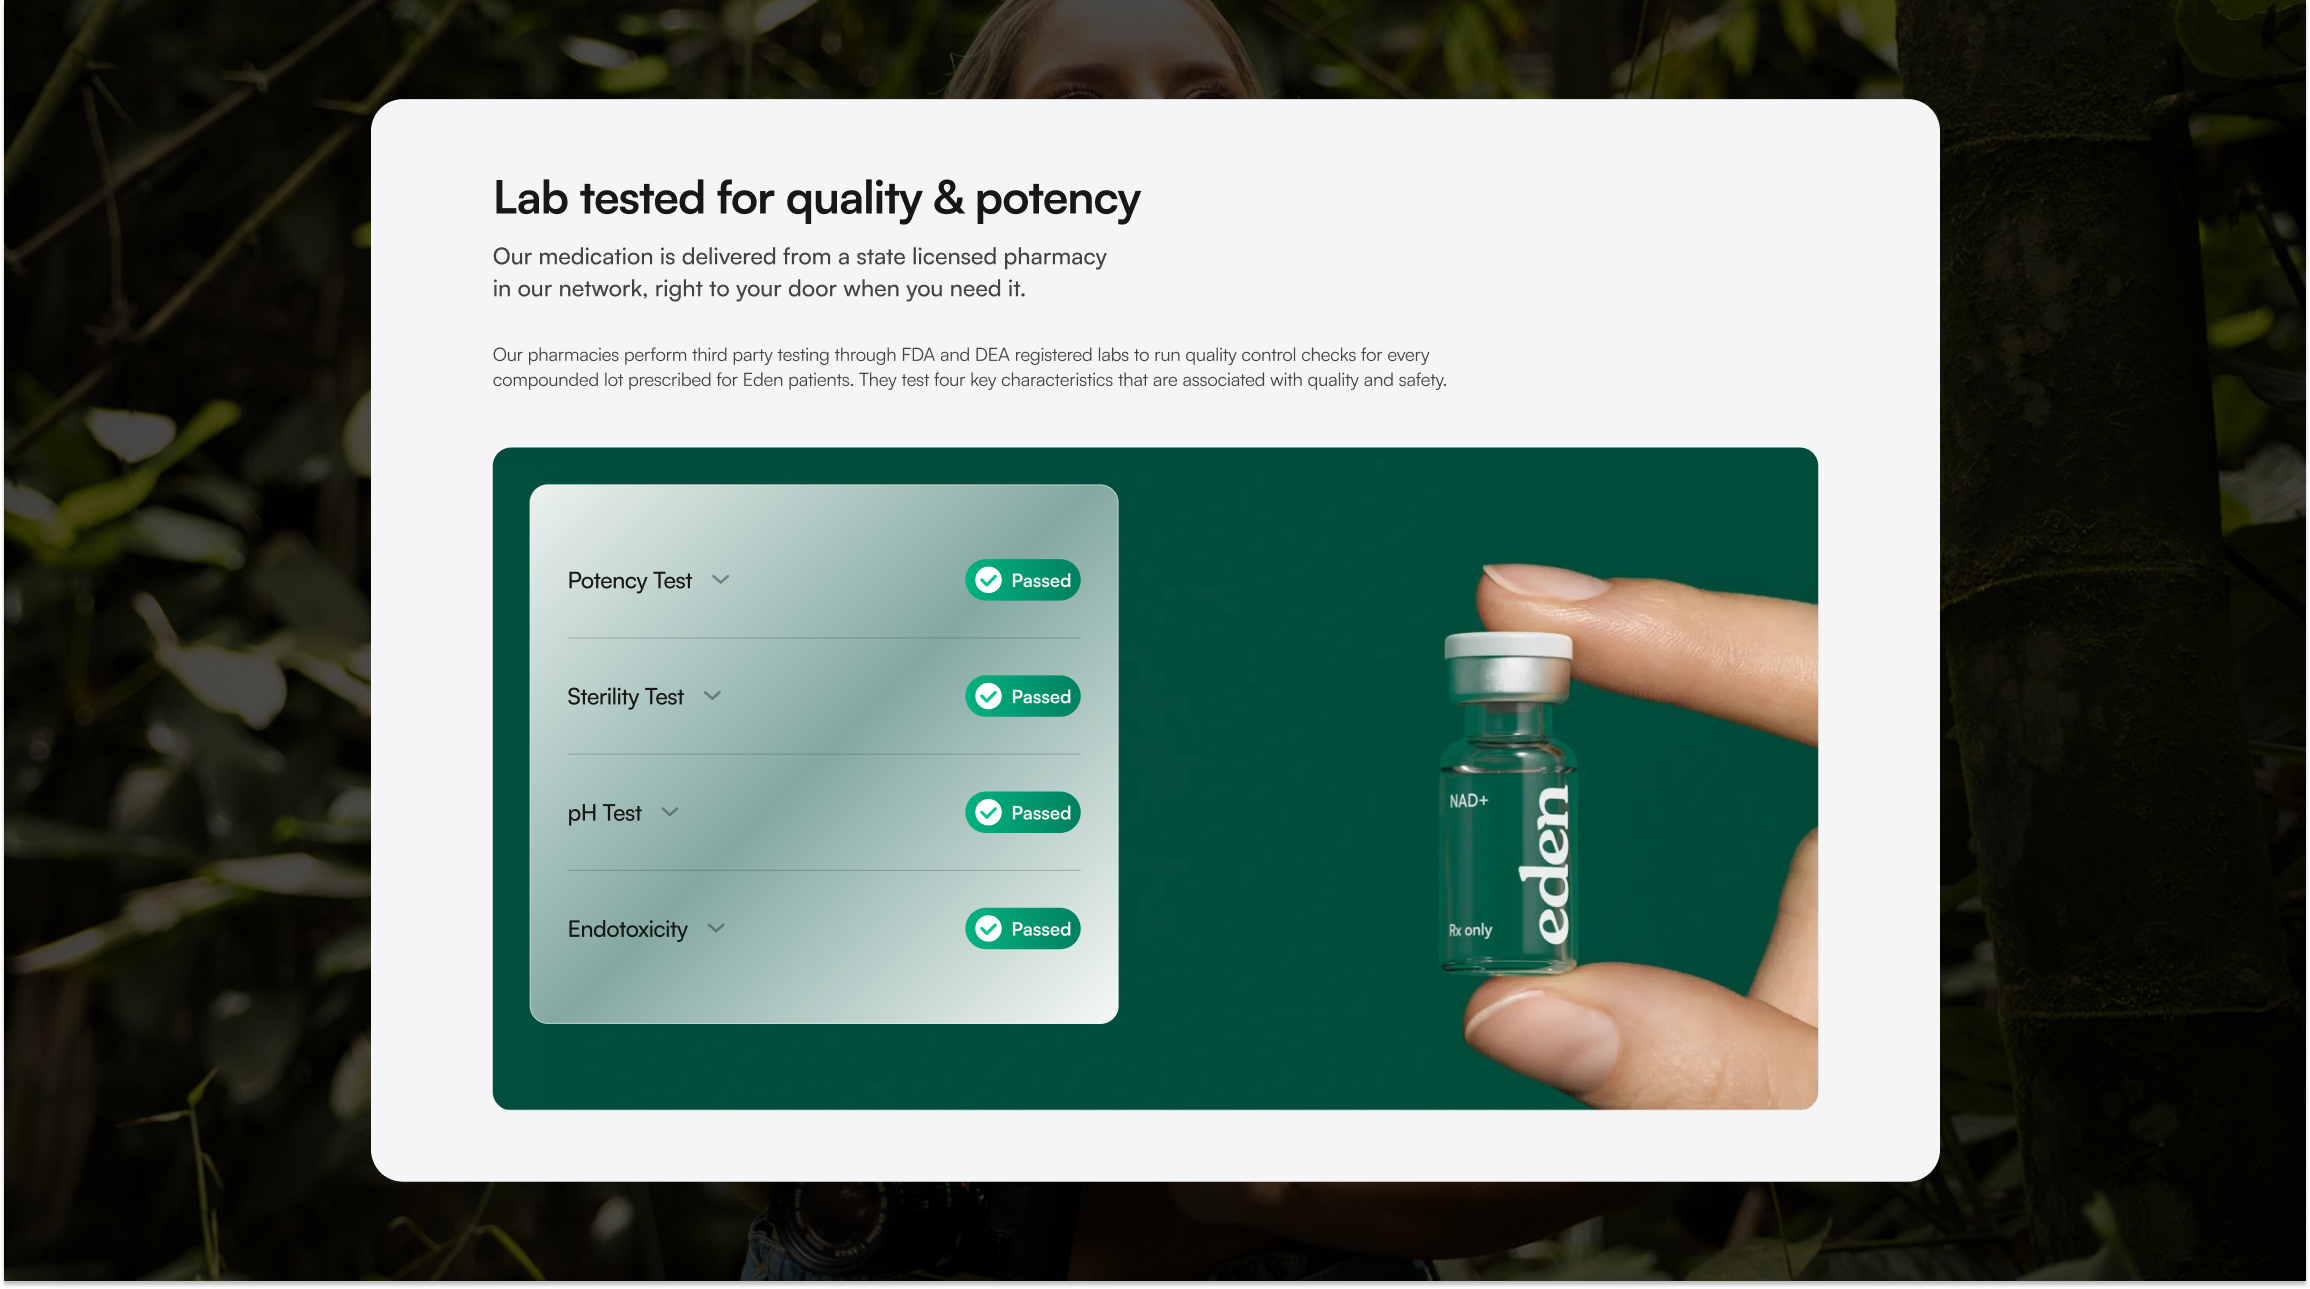The image size is (2310, 1289).
Task: Click the checkmark icon on Potency Test badge
Action: [x=988, y=580]
